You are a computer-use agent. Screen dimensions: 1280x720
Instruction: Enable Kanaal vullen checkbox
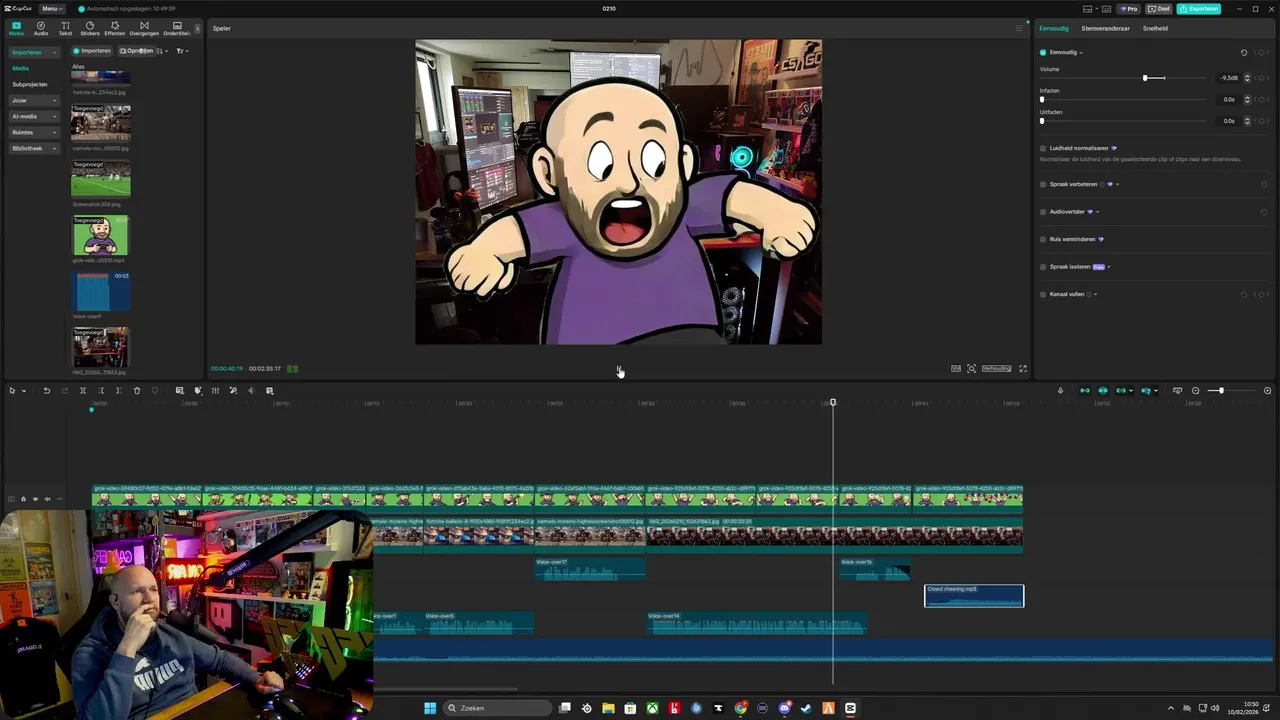1043,294
